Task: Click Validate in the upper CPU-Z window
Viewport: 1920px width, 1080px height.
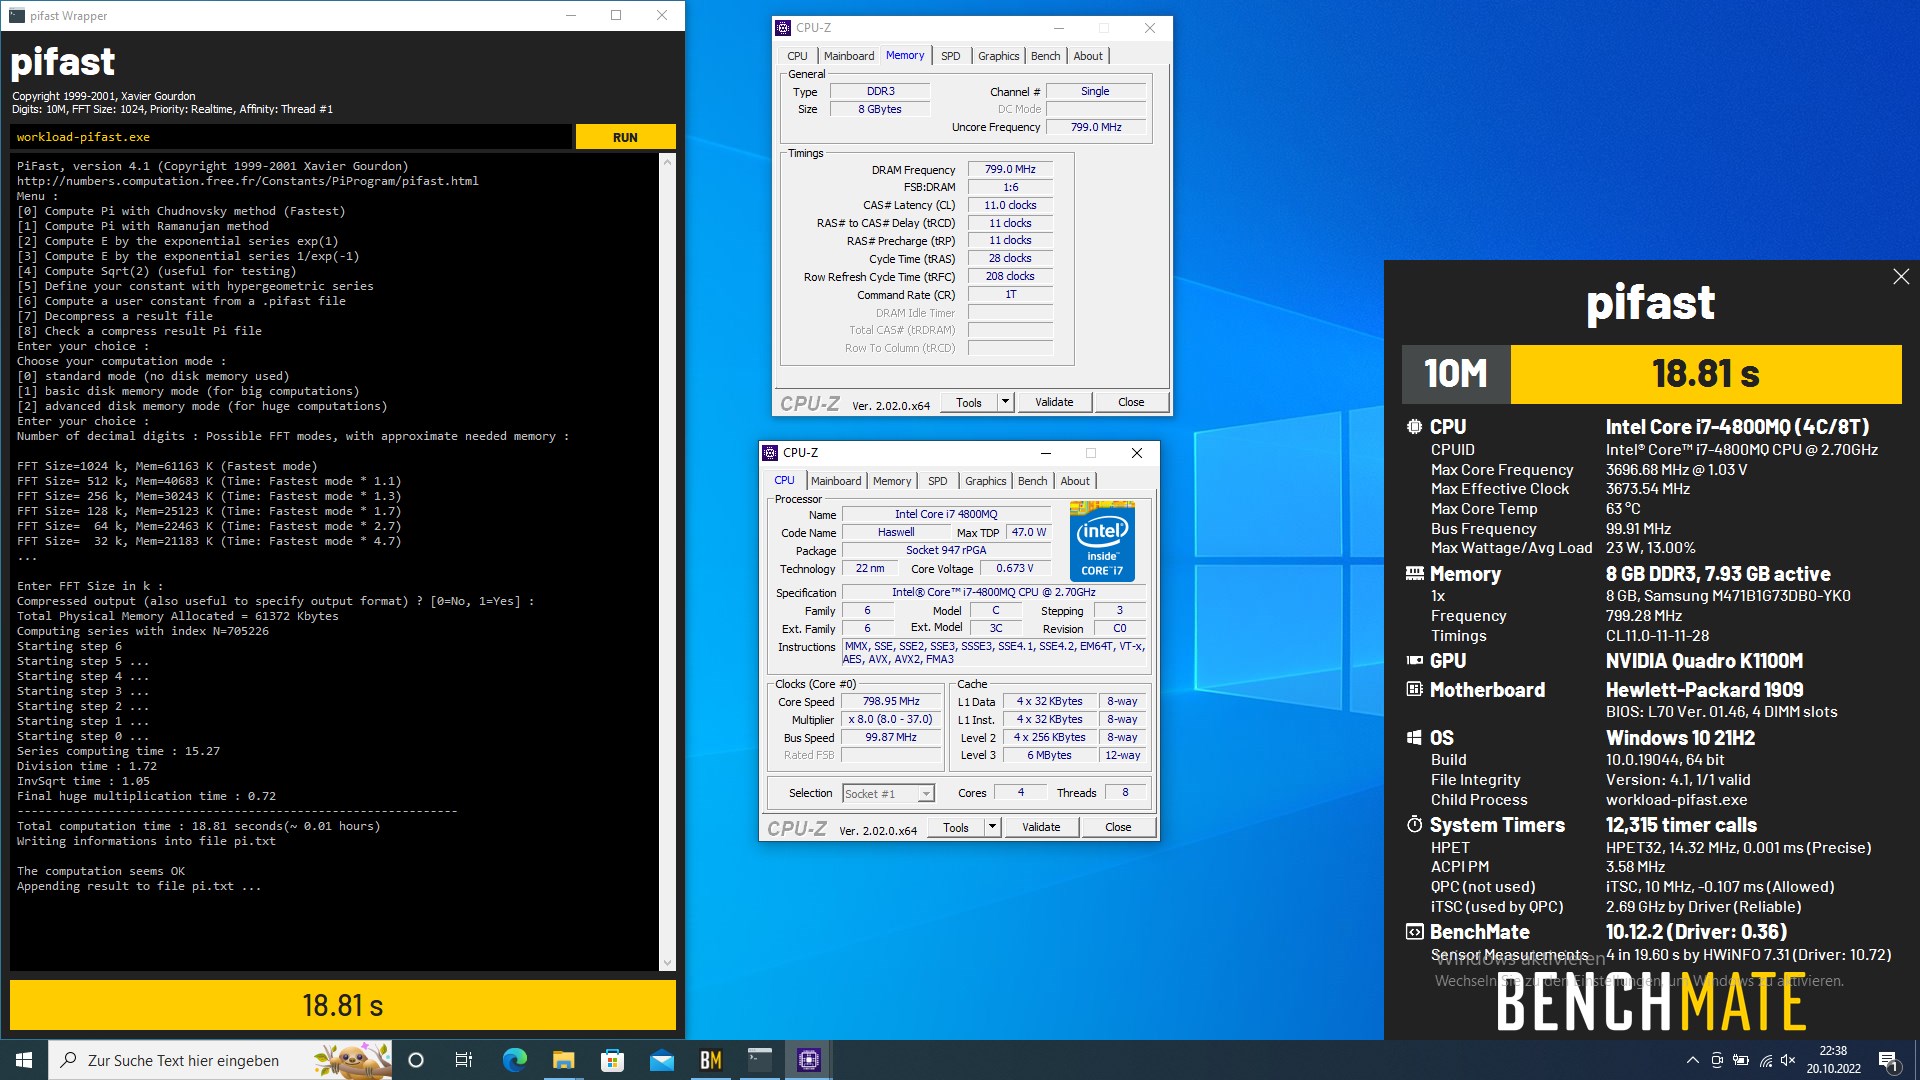Action: tap(1054, 402)
